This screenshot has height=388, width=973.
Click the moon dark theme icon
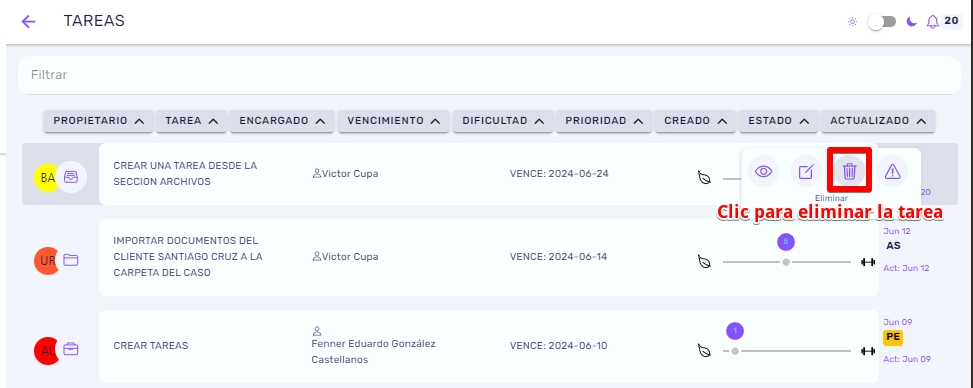click(x=911, y=22)
